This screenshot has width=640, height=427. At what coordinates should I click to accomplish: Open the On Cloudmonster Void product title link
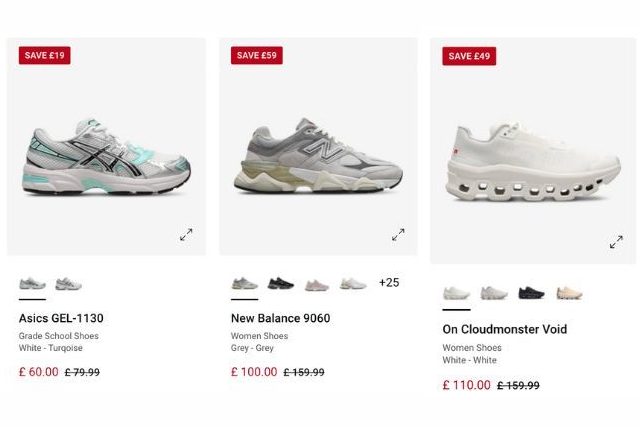pos(504,329)
